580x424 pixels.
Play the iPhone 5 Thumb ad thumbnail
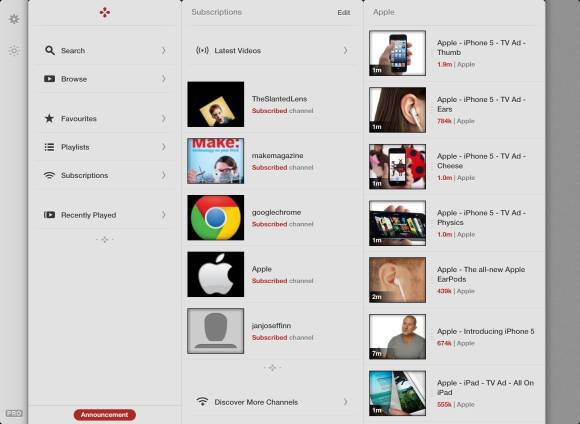pyautogui.click(x=398, y=53)
